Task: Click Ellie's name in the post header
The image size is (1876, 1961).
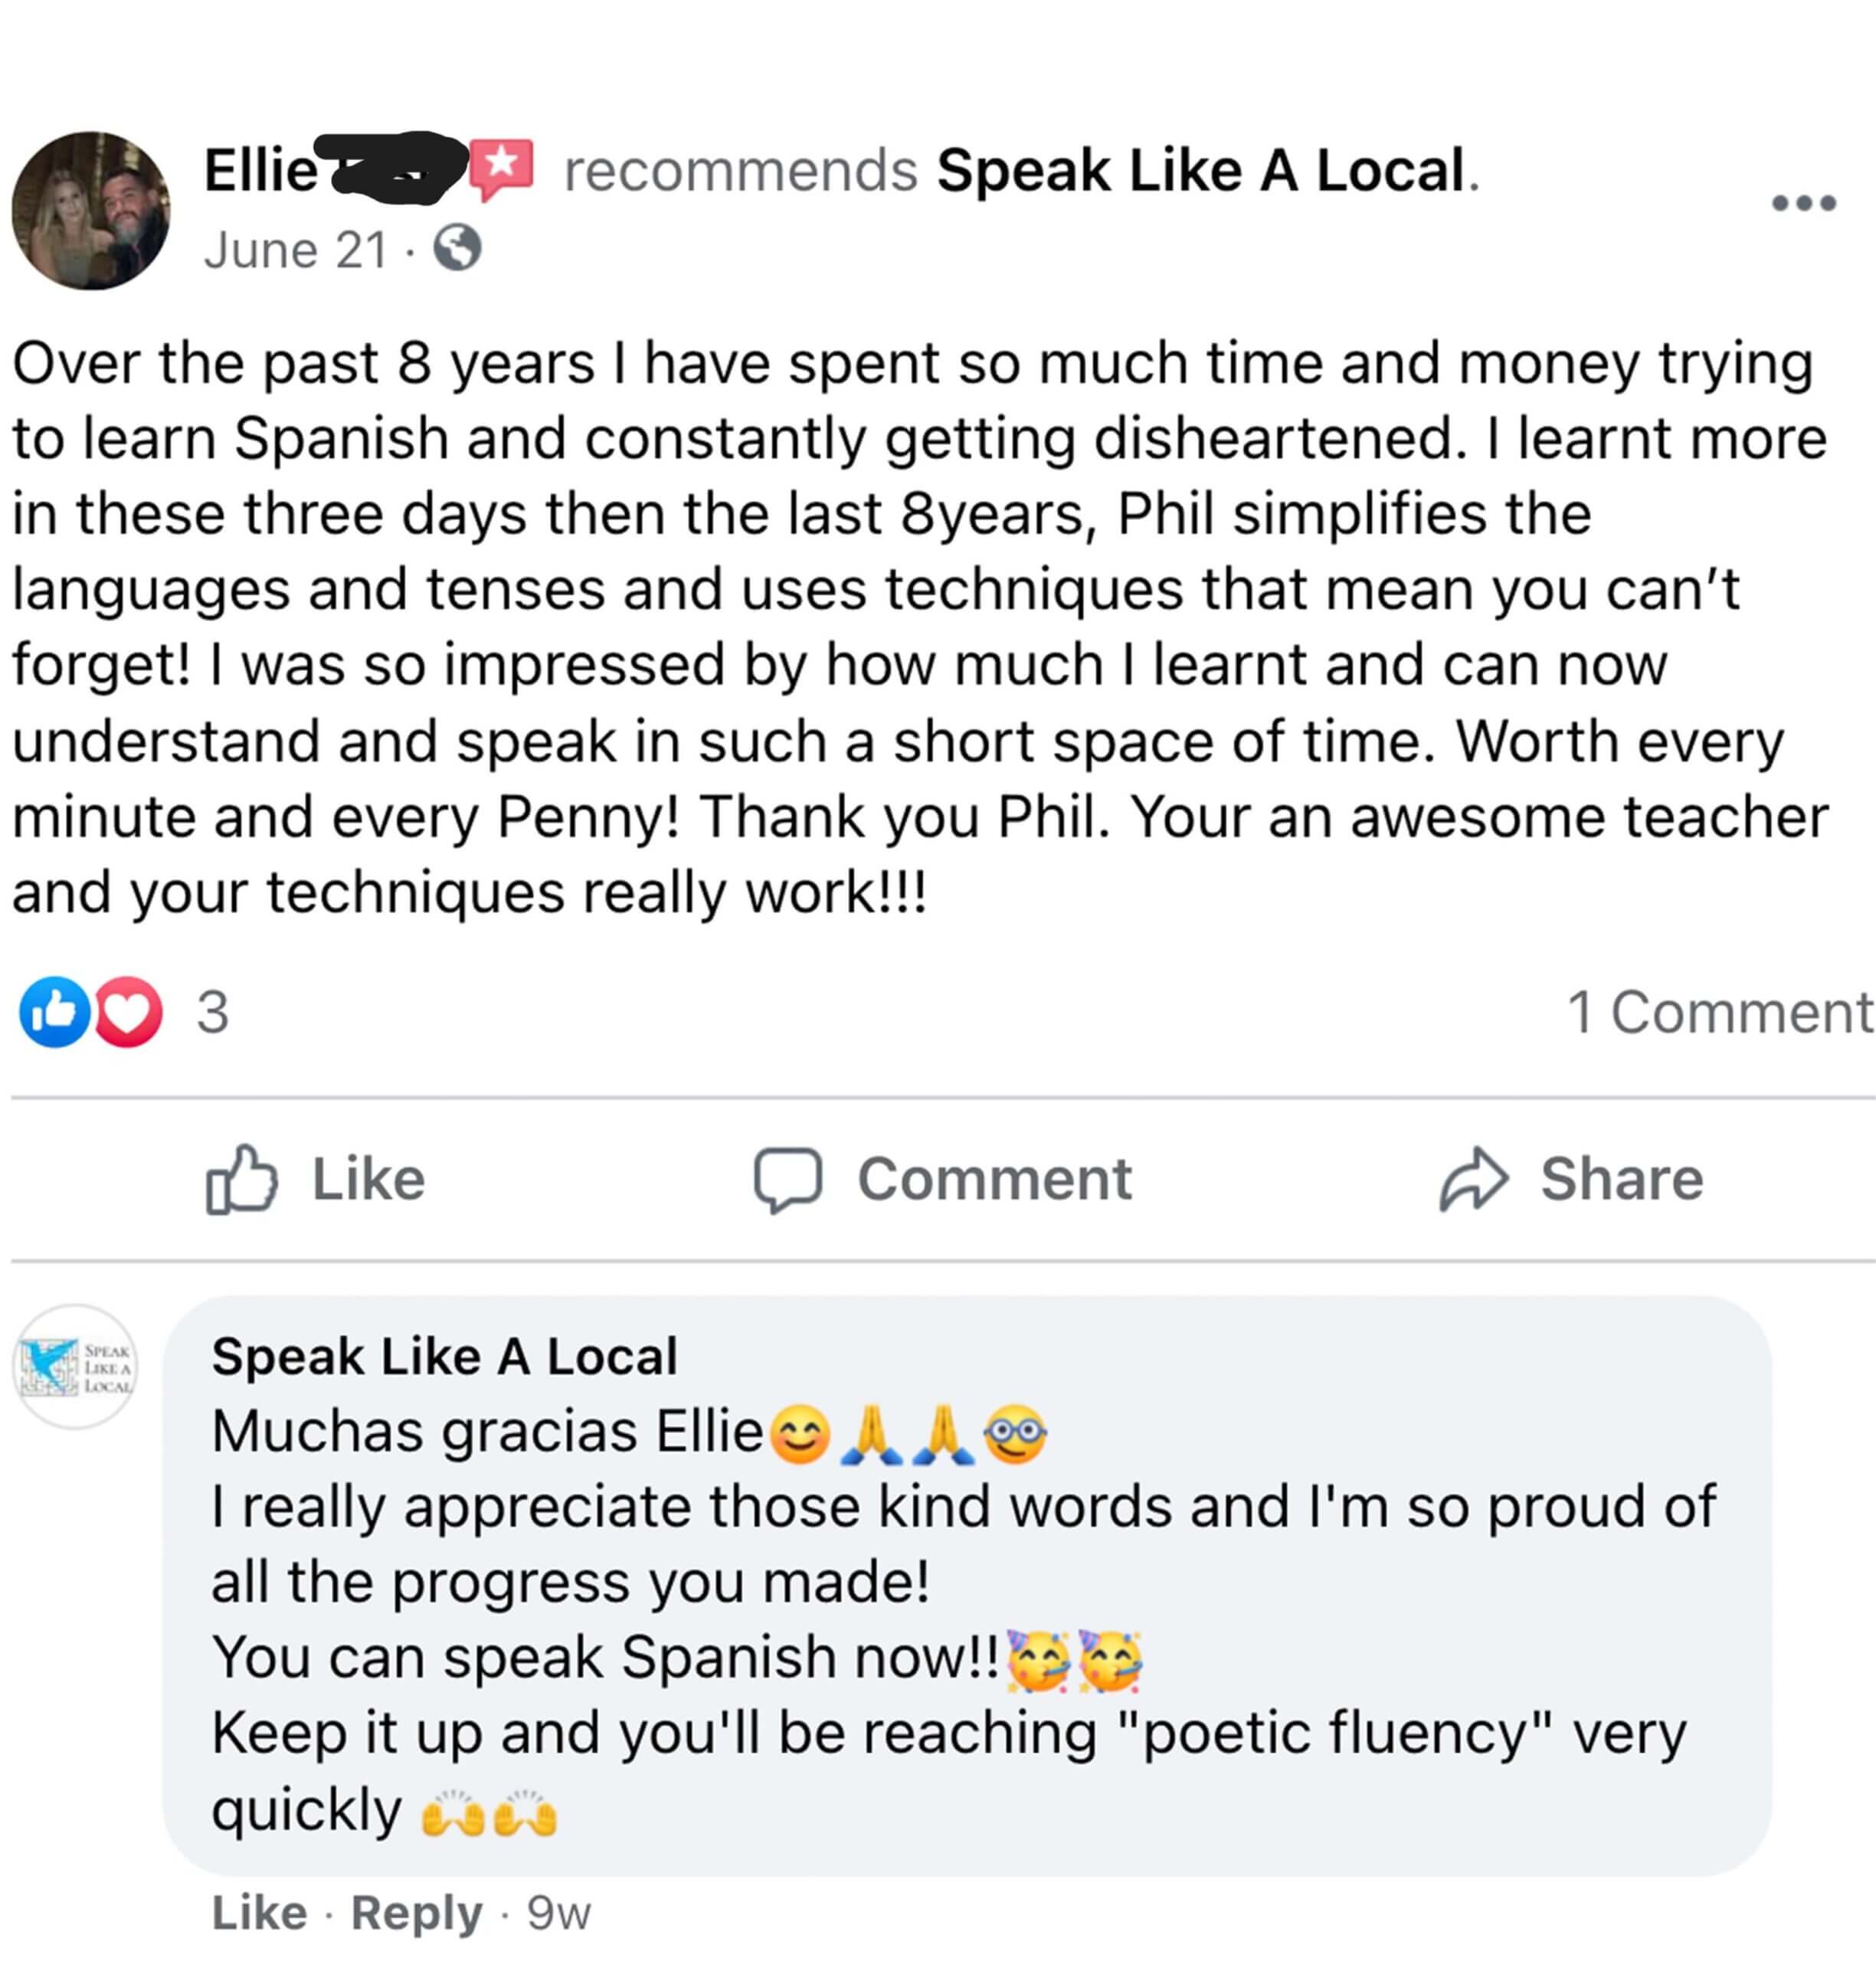Action: tap(260, 170)
